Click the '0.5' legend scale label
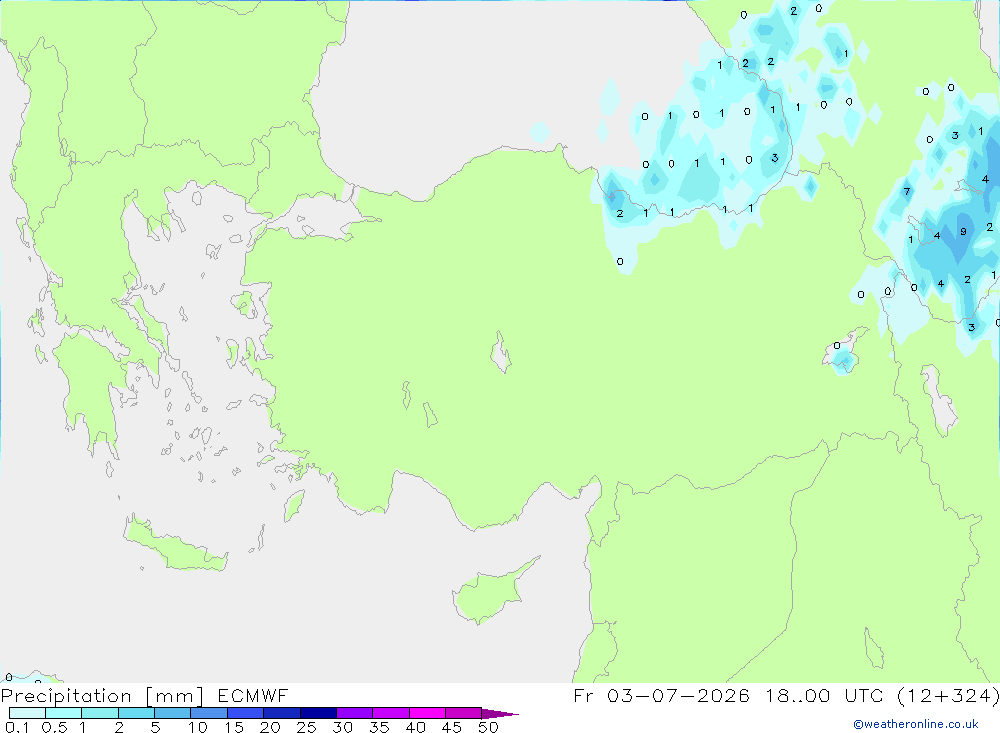This screenshot has width=1000, height=733. tap(54, 727)
